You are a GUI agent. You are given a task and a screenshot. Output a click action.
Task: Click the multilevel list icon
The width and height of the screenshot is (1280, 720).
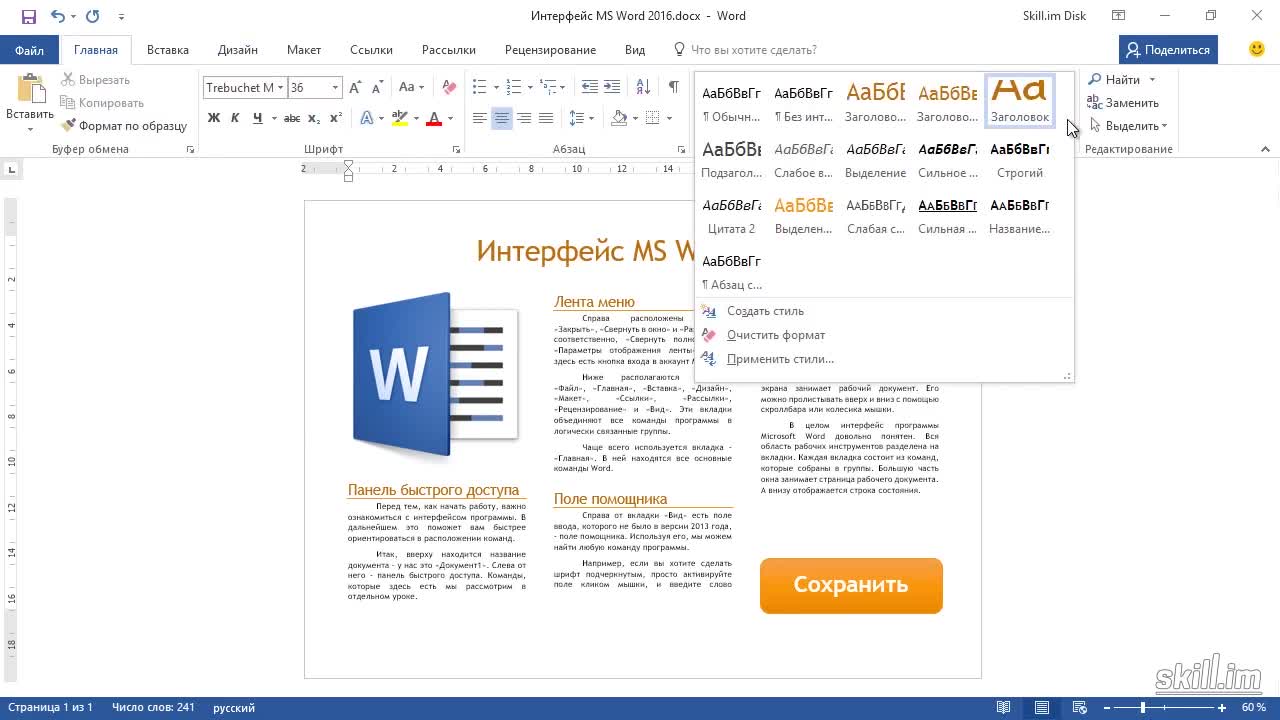(546, 88)
